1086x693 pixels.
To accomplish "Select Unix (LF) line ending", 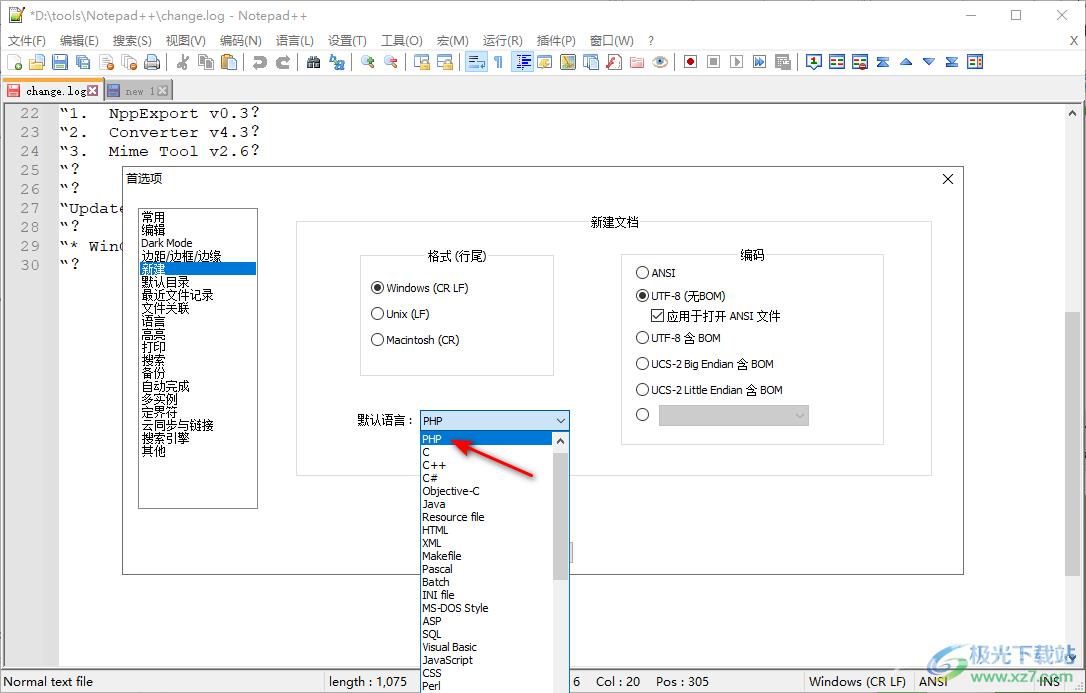I will tap(400, 314).
